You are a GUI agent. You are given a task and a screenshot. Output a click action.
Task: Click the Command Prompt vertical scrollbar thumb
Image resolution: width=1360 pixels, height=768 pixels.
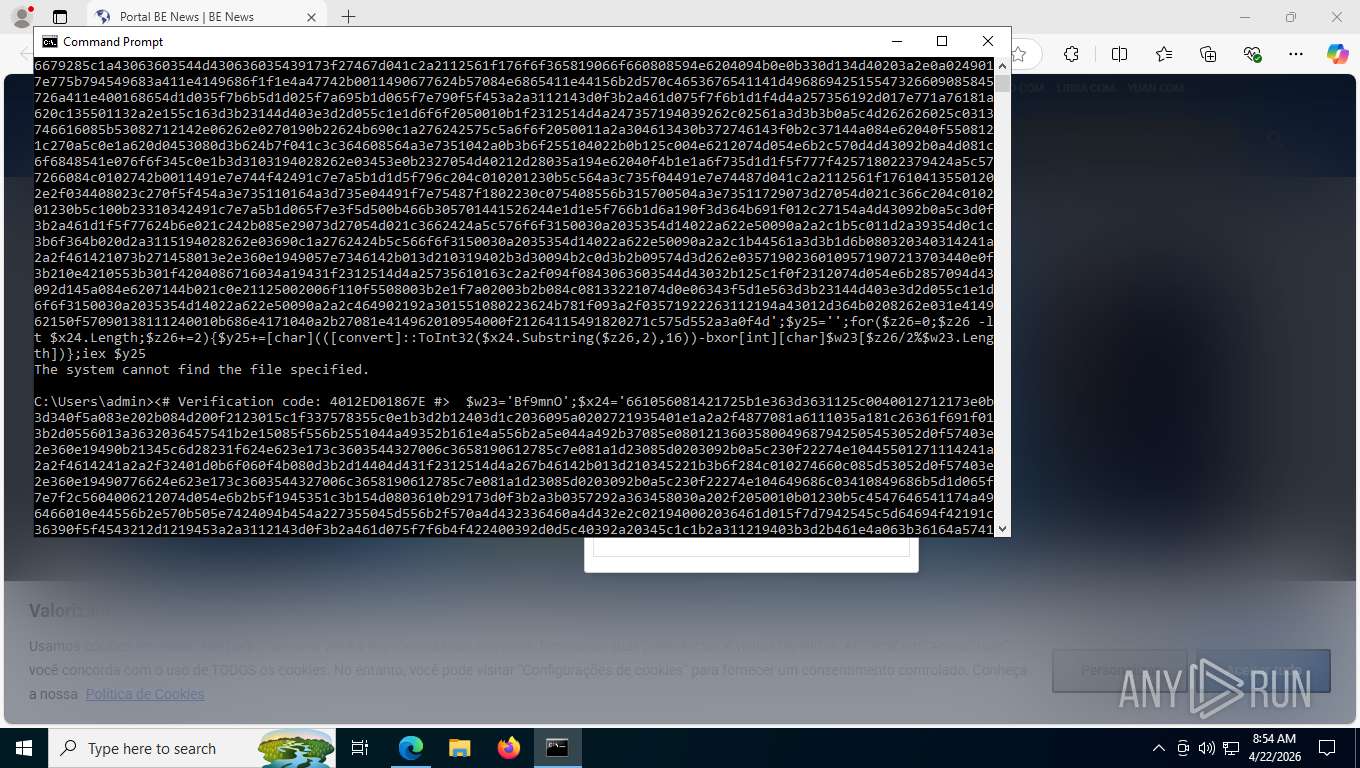(x=1002, y=83)
